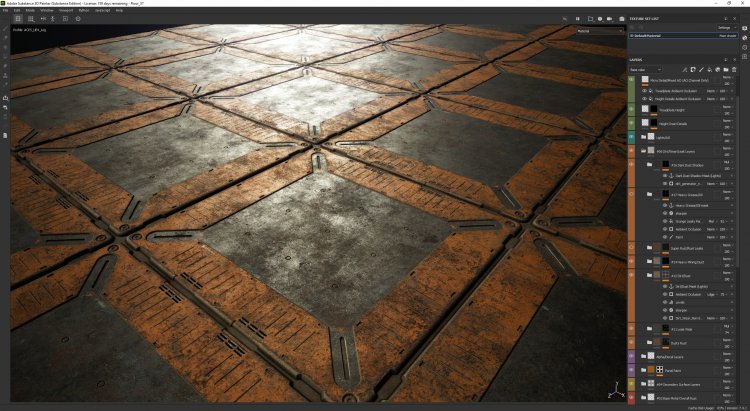Select the Projection tool in left toolbar
The image size is (750, 411).
[5, 47]
